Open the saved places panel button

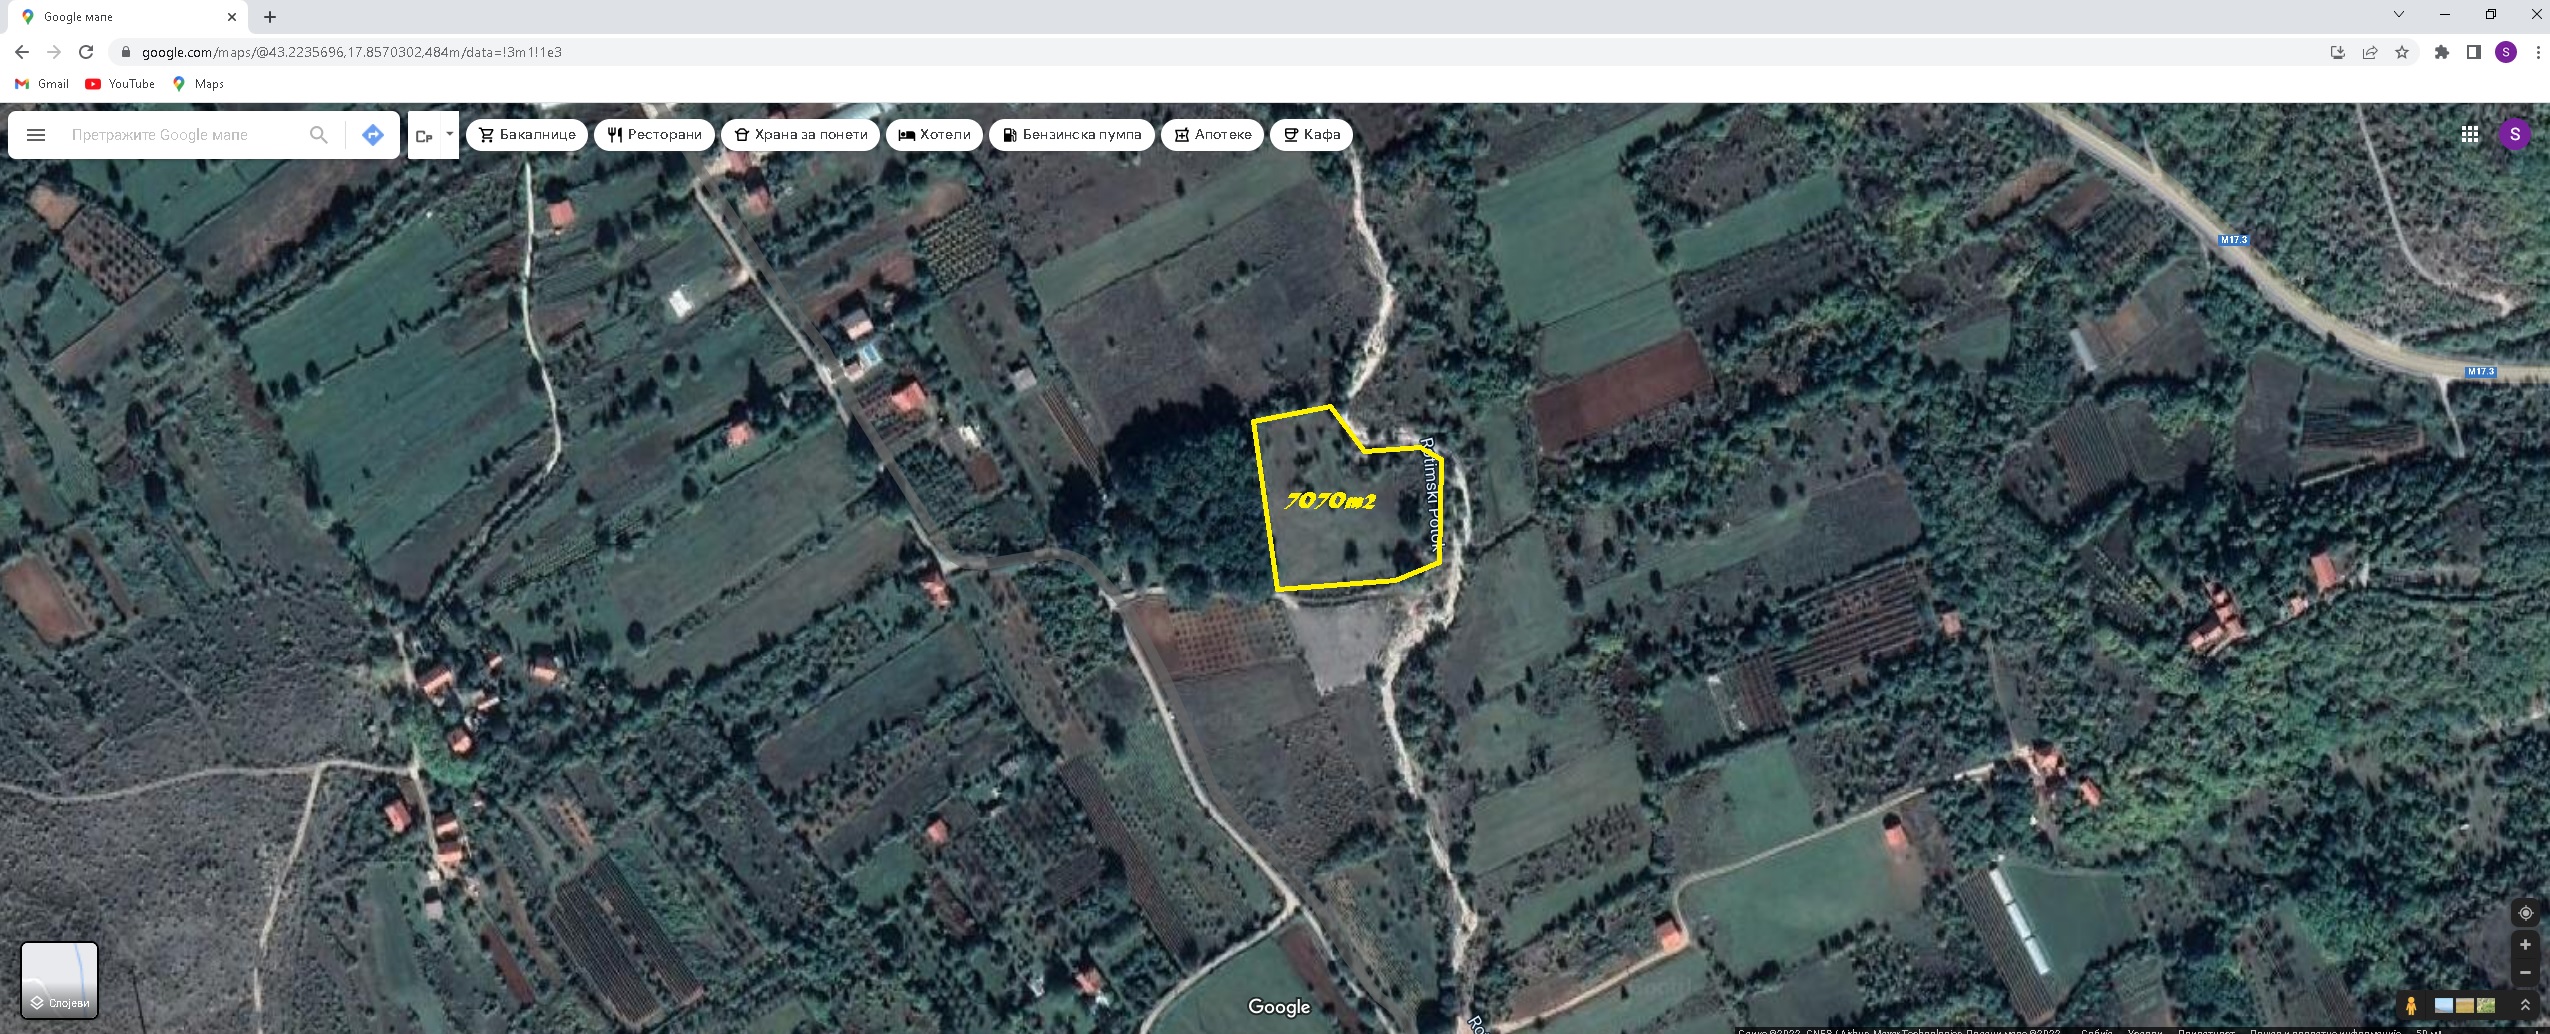424,135
